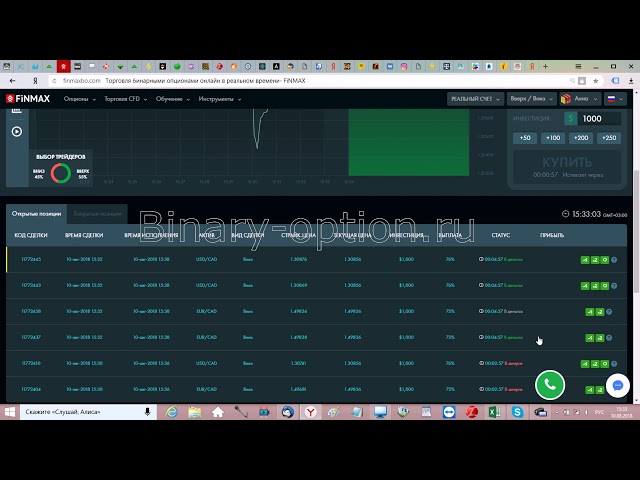This screenshot has height=480, width=640.
Task: Click the Alice microphone icon in taskbar
Action: (148, 411)
